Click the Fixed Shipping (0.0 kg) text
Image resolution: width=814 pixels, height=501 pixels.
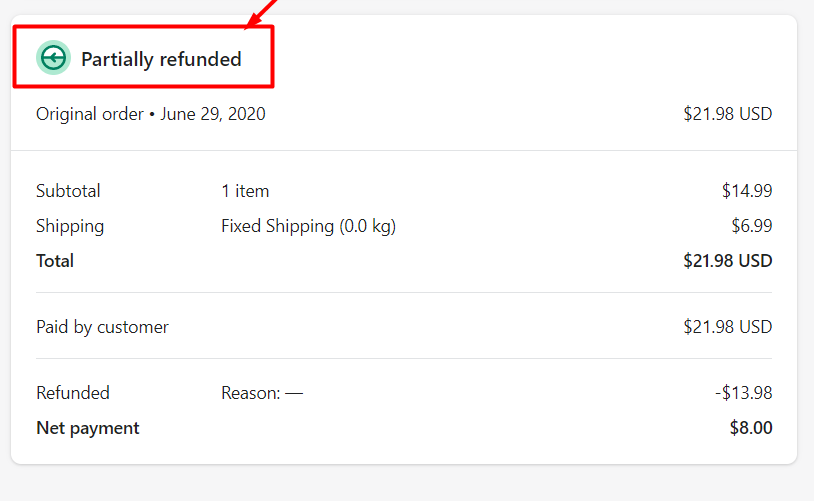pyautogui.click(x=308, y=226)
